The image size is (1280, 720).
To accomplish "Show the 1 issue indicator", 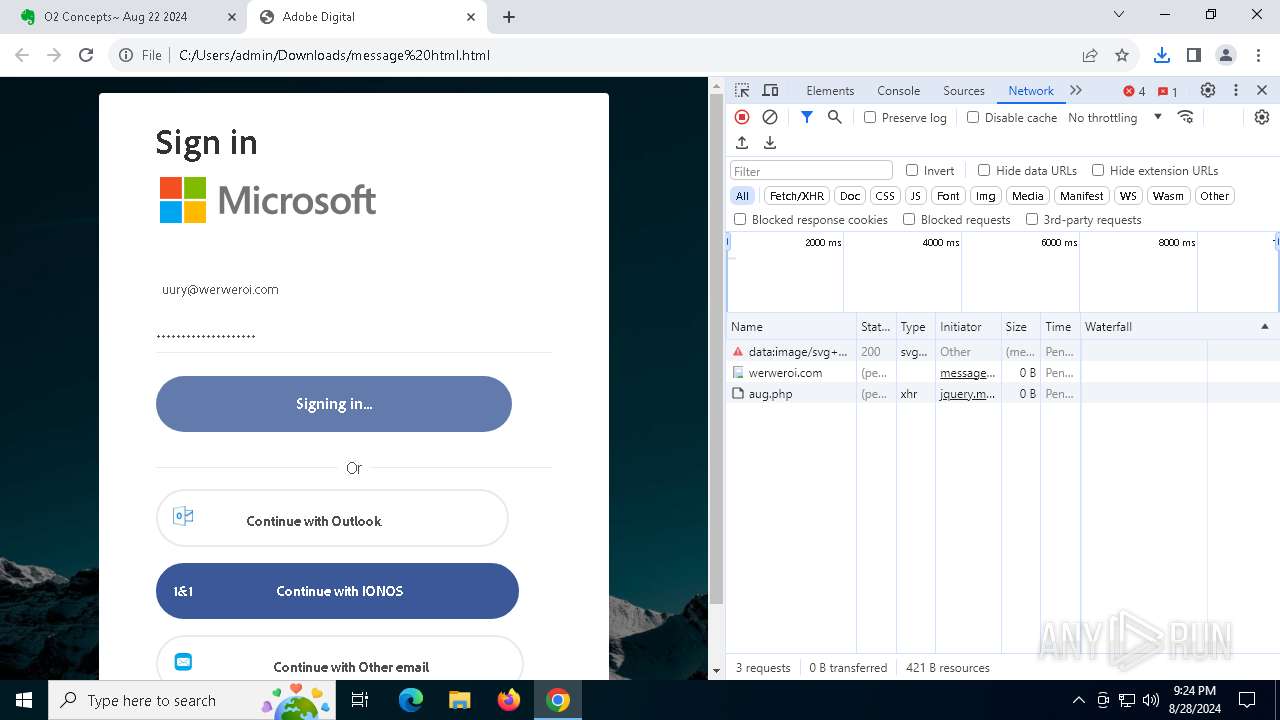I will click(1168, 91).
